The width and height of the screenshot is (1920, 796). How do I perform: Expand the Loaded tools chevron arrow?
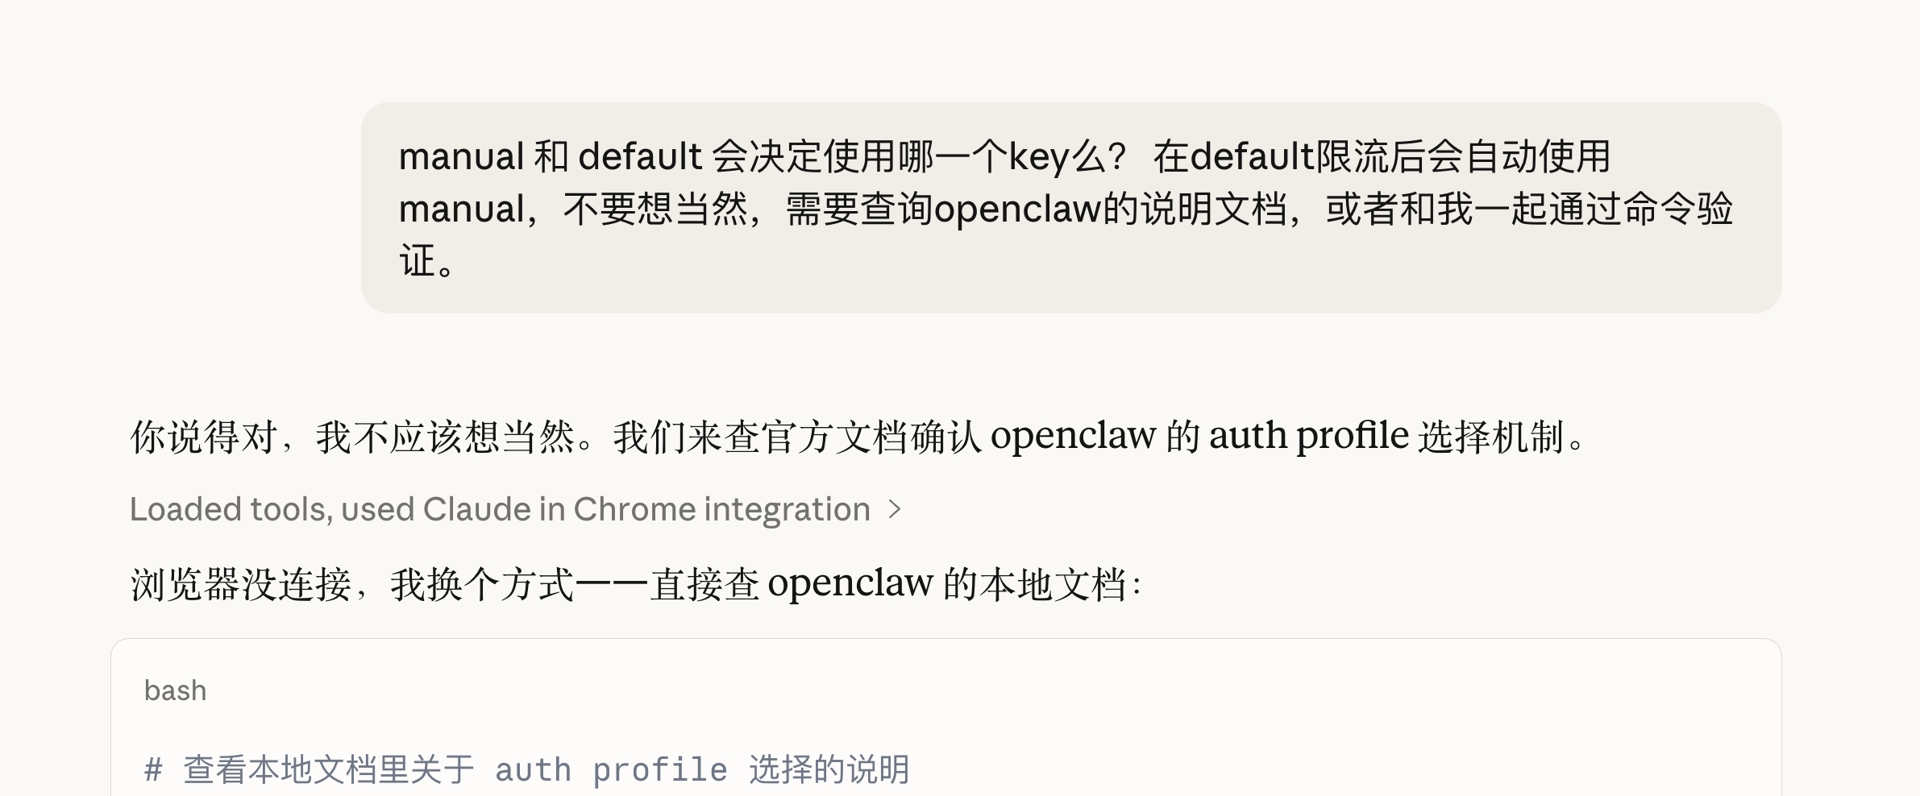pyautogui.click(x=895, y=510)
